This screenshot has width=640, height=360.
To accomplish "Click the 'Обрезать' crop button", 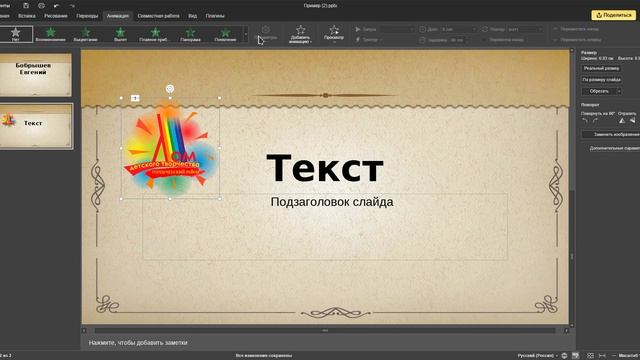I will 598,91.
